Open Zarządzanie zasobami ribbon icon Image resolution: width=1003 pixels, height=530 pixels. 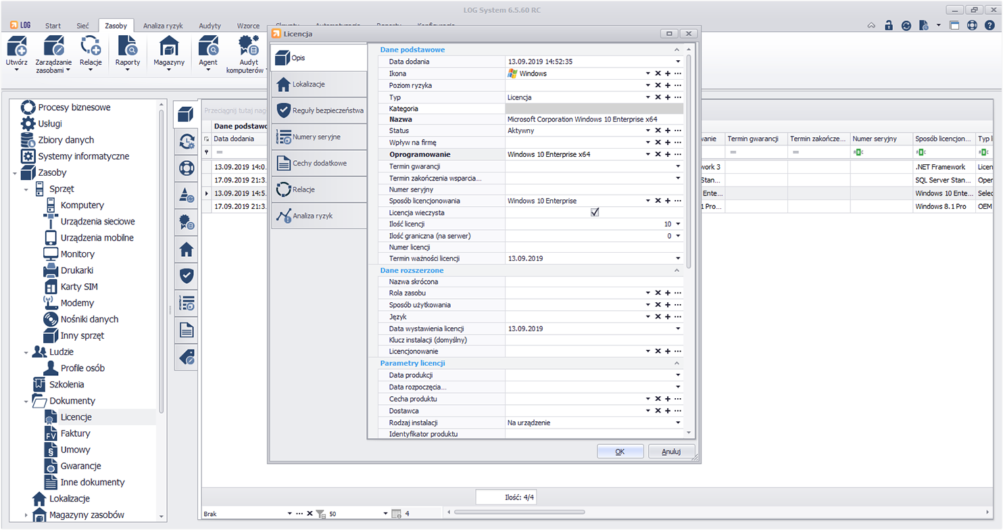(x=54, y=54)
